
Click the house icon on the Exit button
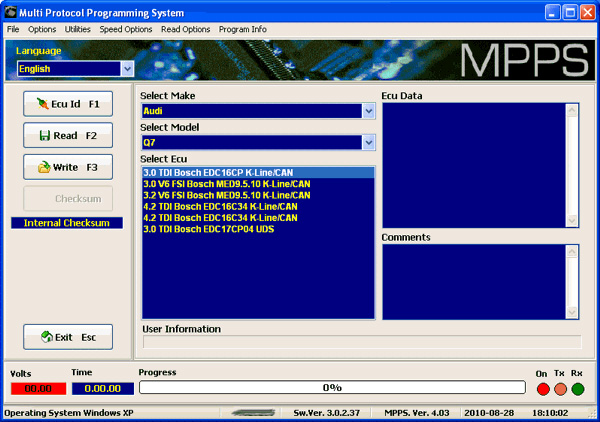click(x=47, y=337)
